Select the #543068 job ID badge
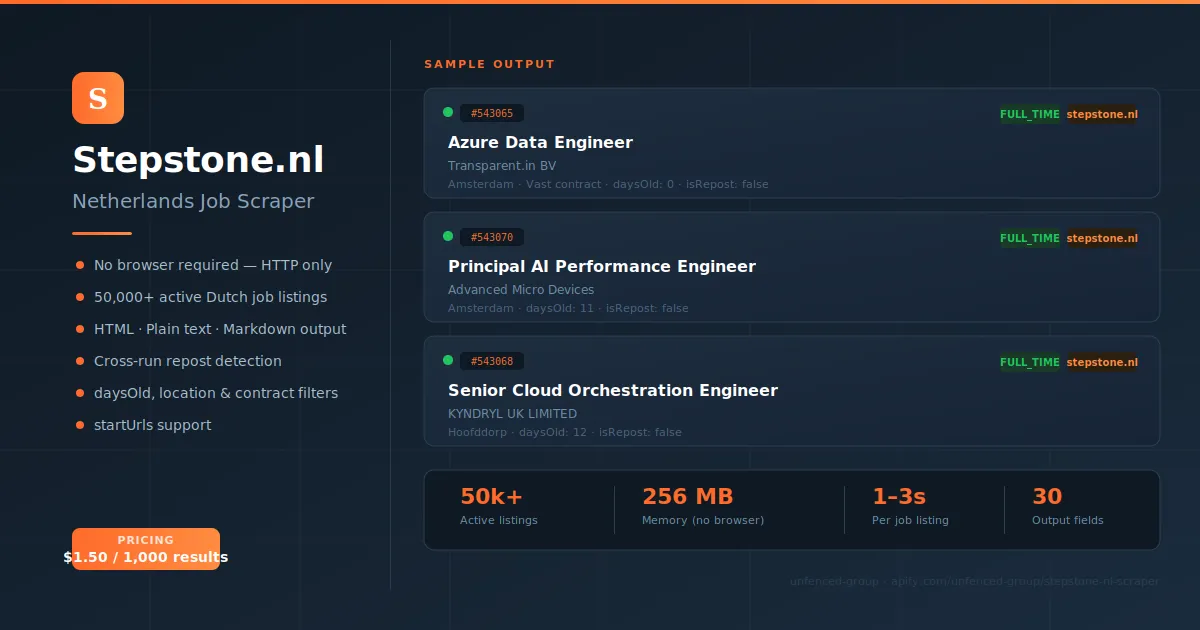The width and height of the screenshot is (1200, 630). coord(492,361)
